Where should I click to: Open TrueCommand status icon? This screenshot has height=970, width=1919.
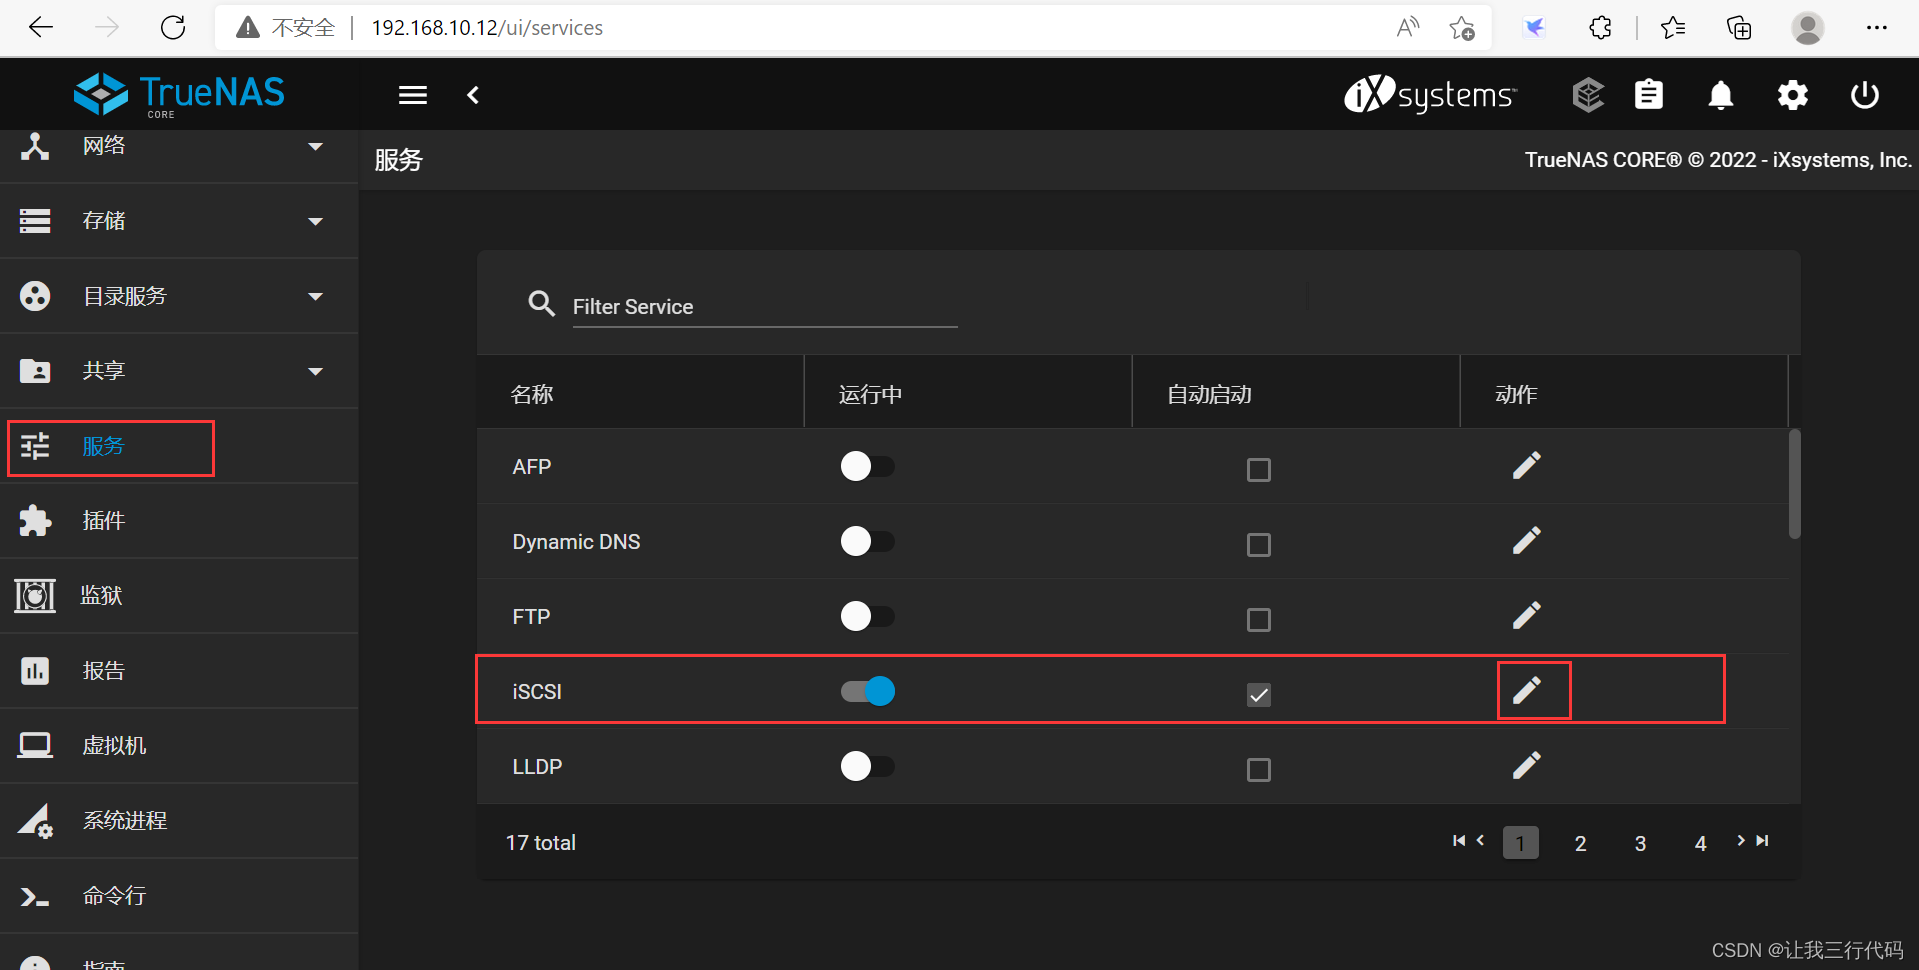[1588, 95]
